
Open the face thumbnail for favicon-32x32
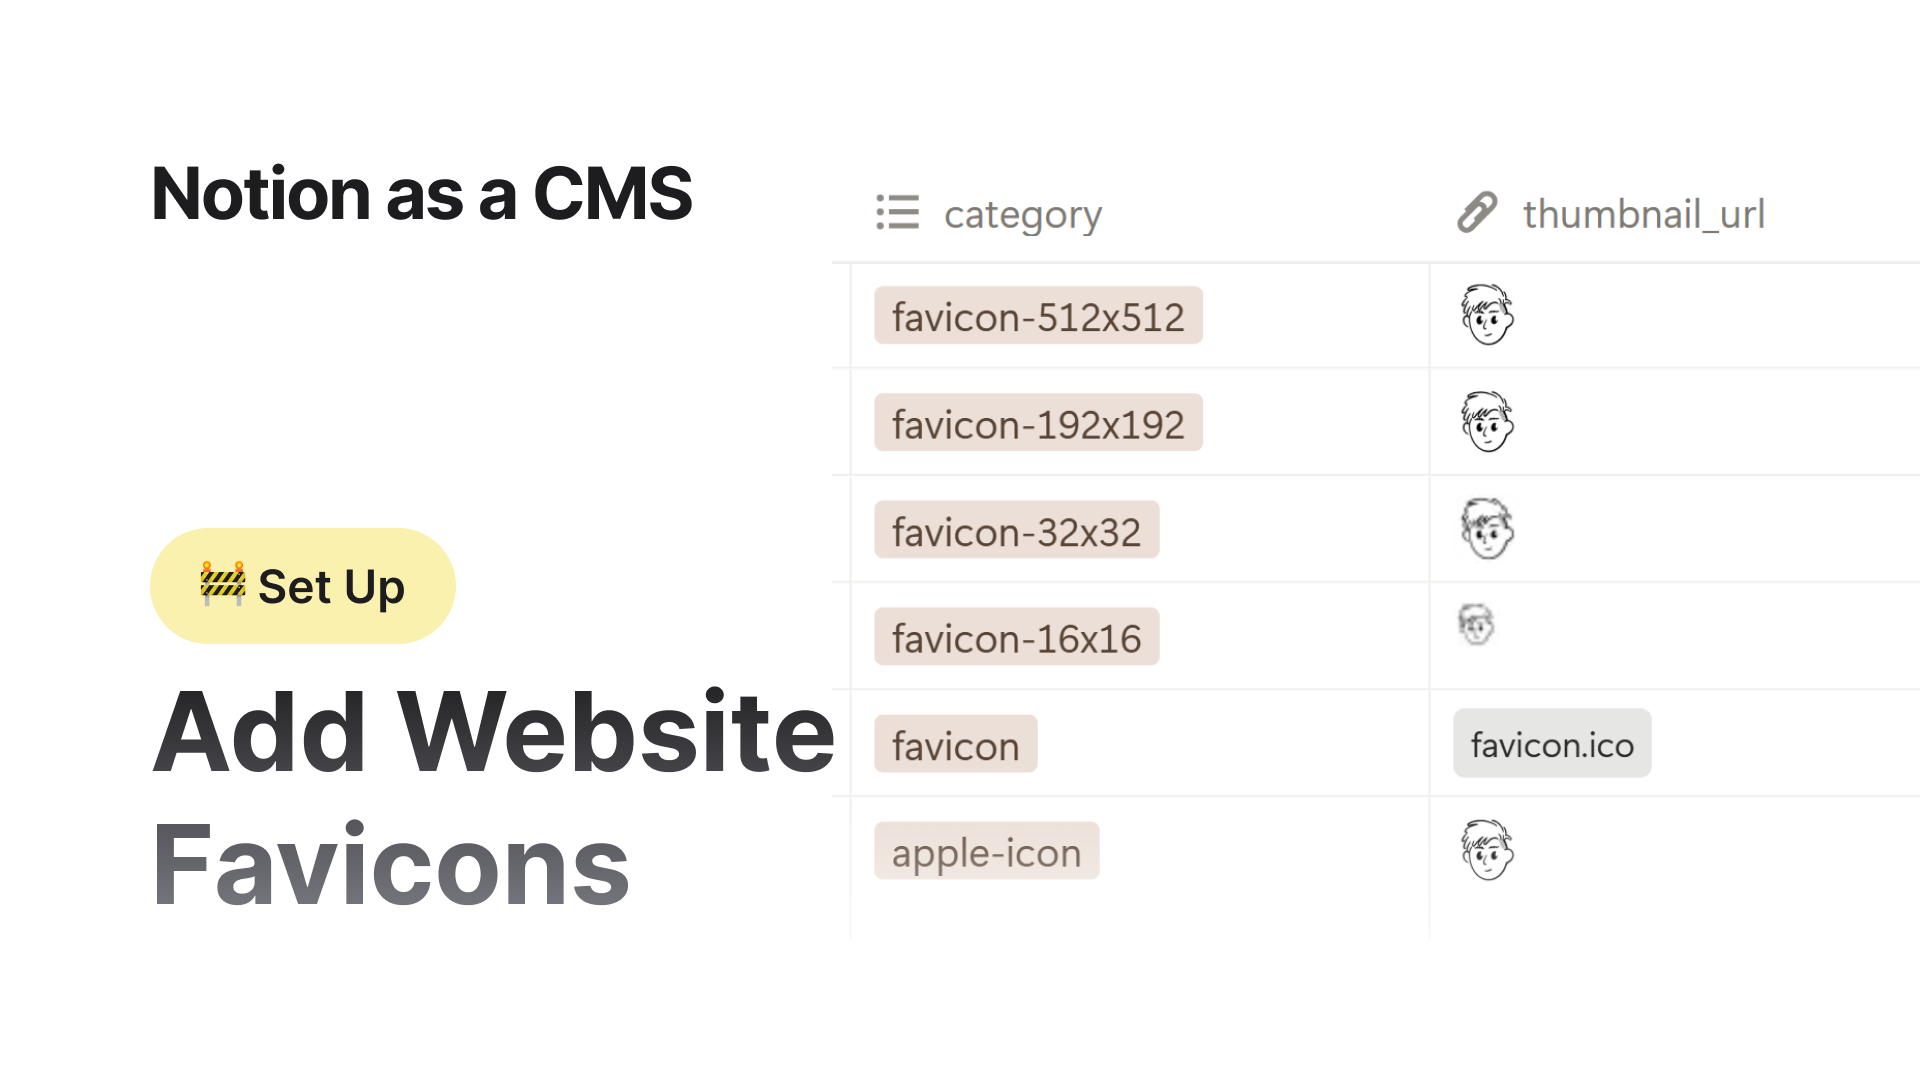click(x=1488, y=529)
